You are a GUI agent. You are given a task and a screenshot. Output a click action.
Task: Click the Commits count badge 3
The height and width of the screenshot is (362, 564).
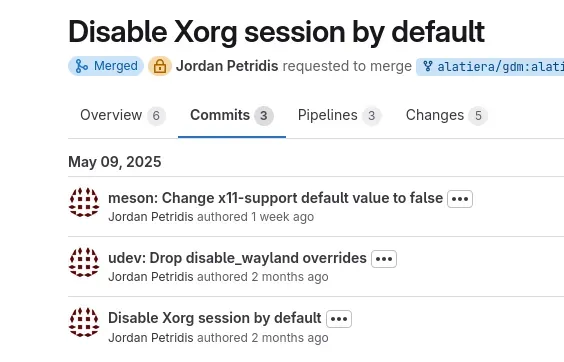[x=264, y=116]
